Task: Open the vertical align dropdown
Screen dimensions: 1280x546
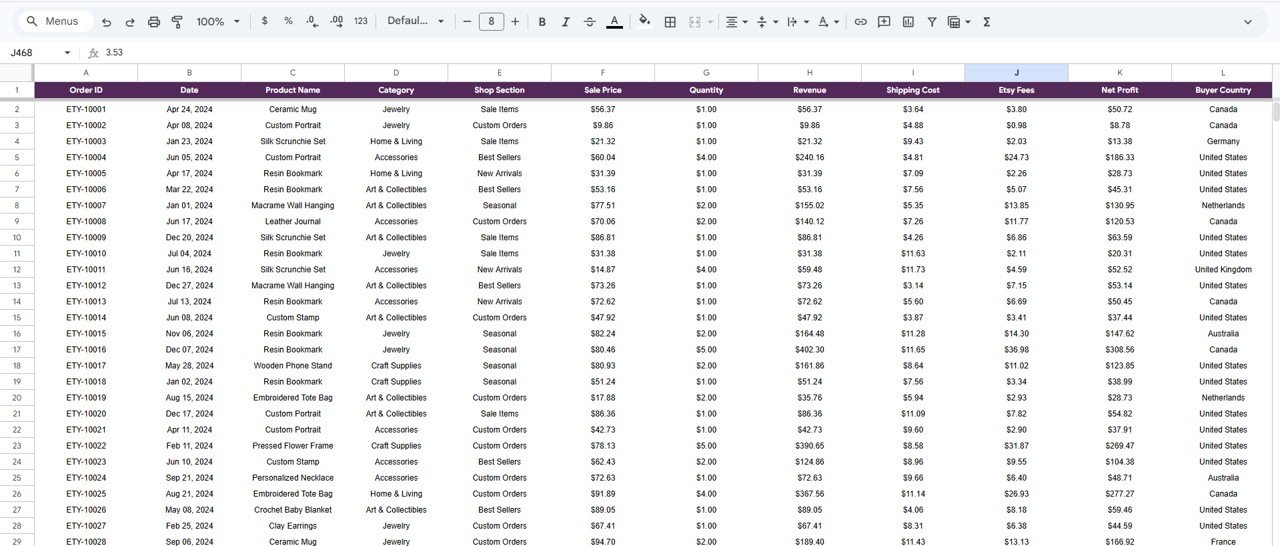Action: (x=767, y=21)
